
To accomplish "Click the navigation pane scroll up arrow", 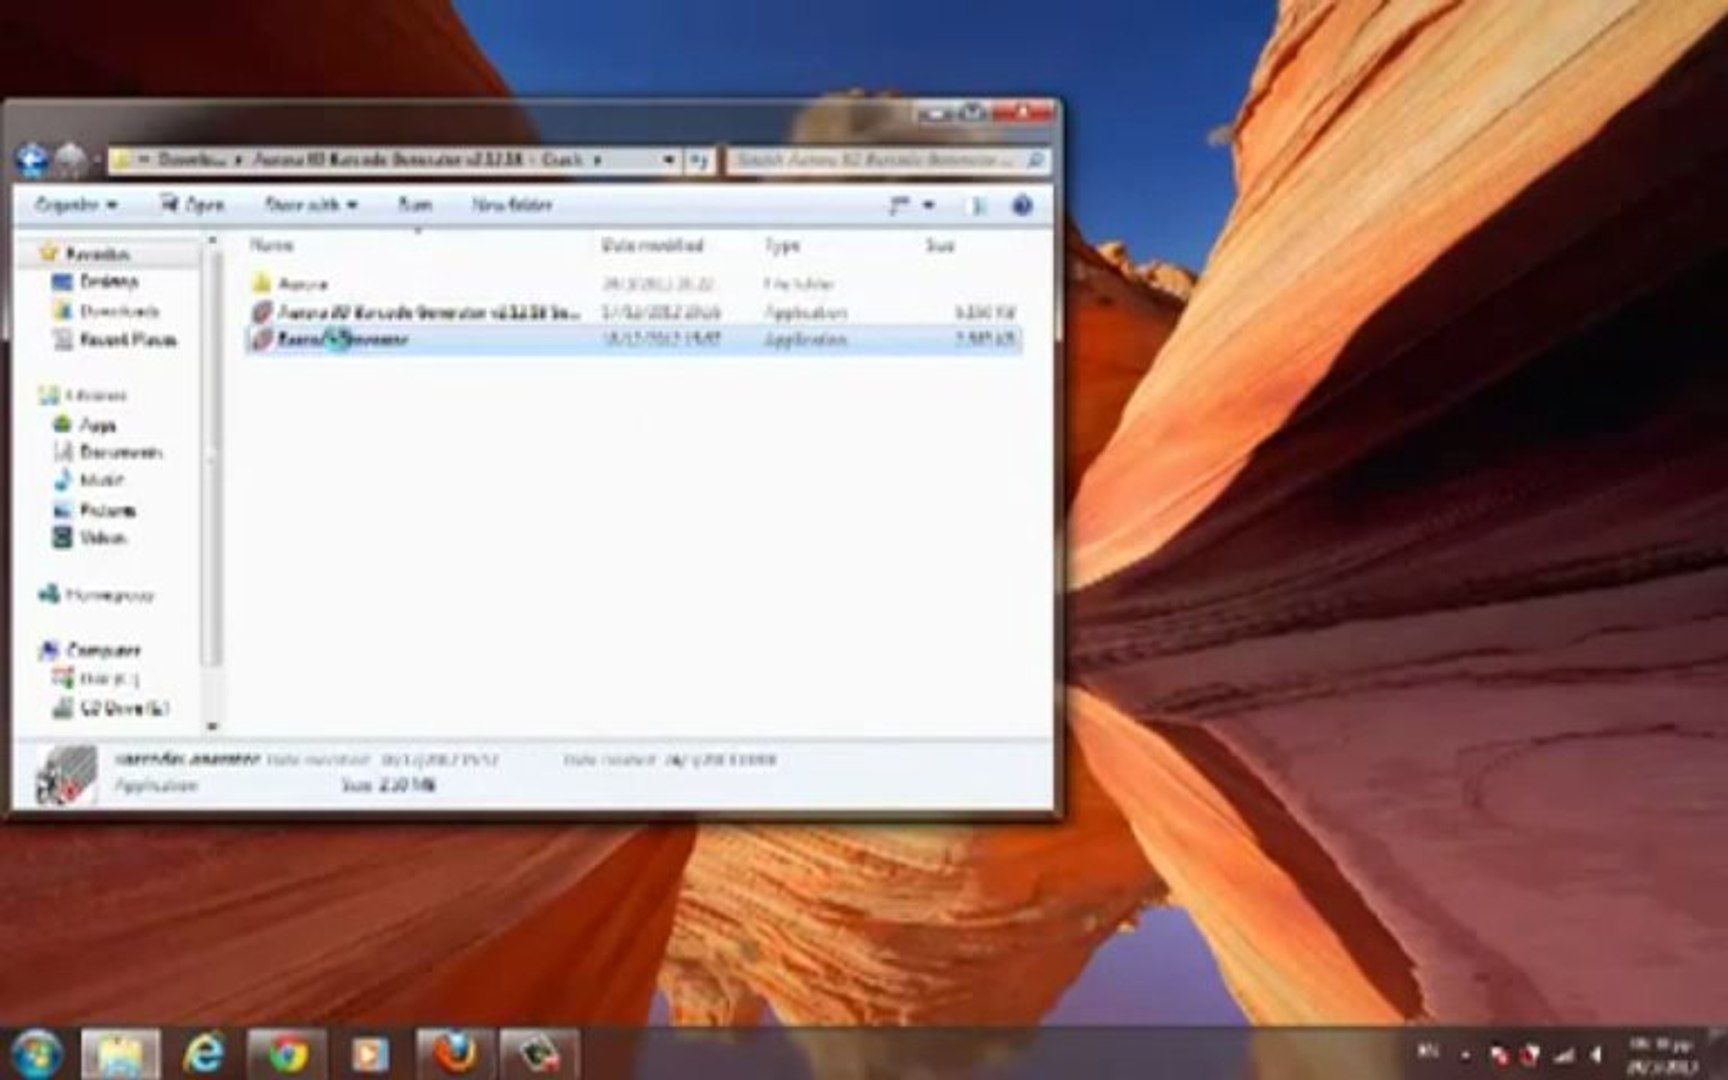I will pos(212,241).
